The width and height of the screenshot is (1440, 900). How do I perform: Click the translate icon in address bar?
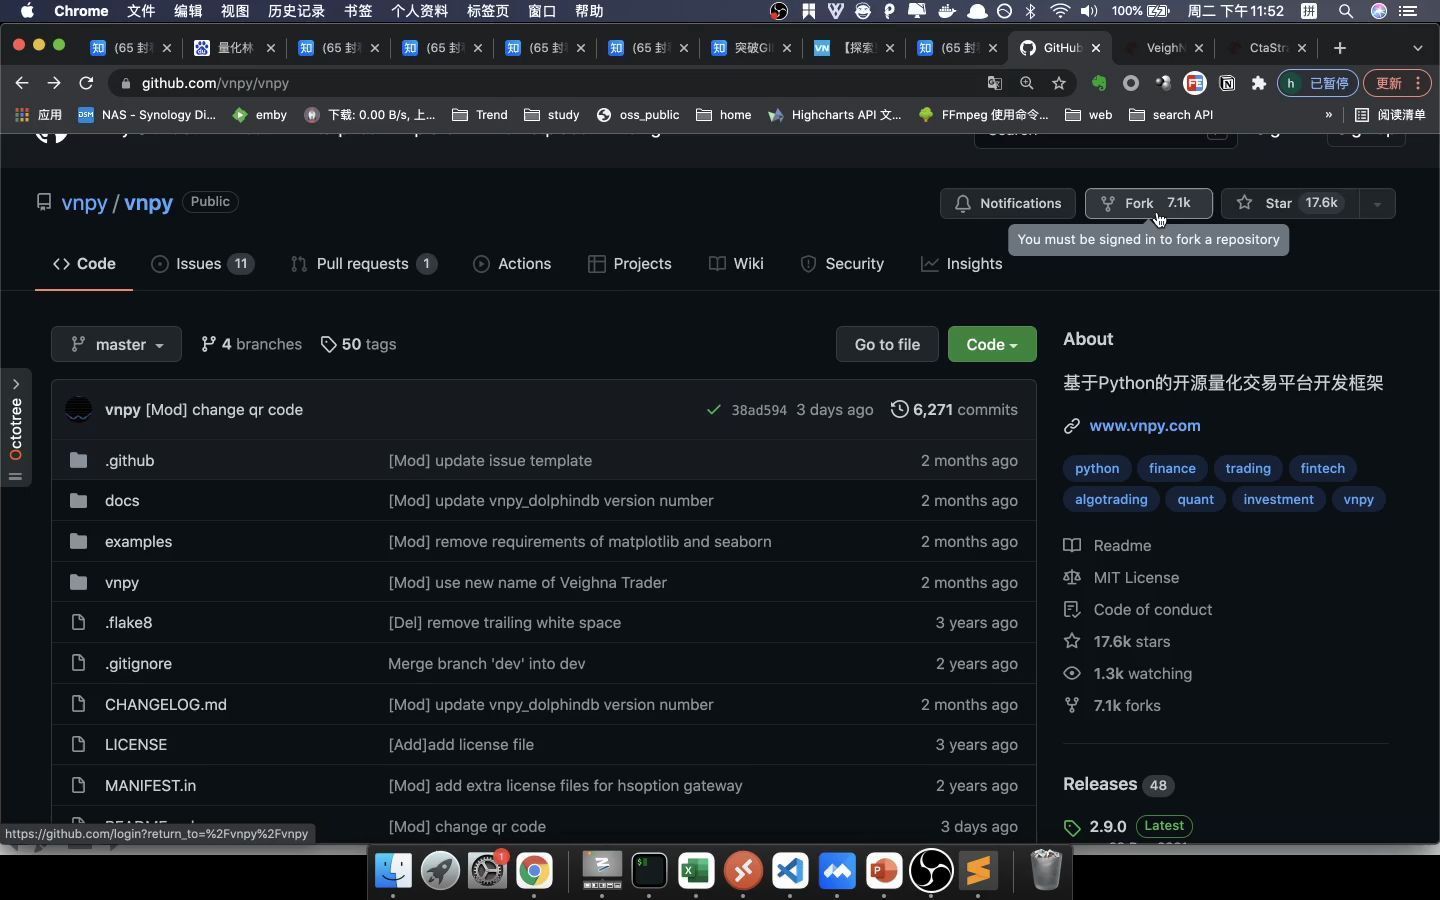coord(994,83)
